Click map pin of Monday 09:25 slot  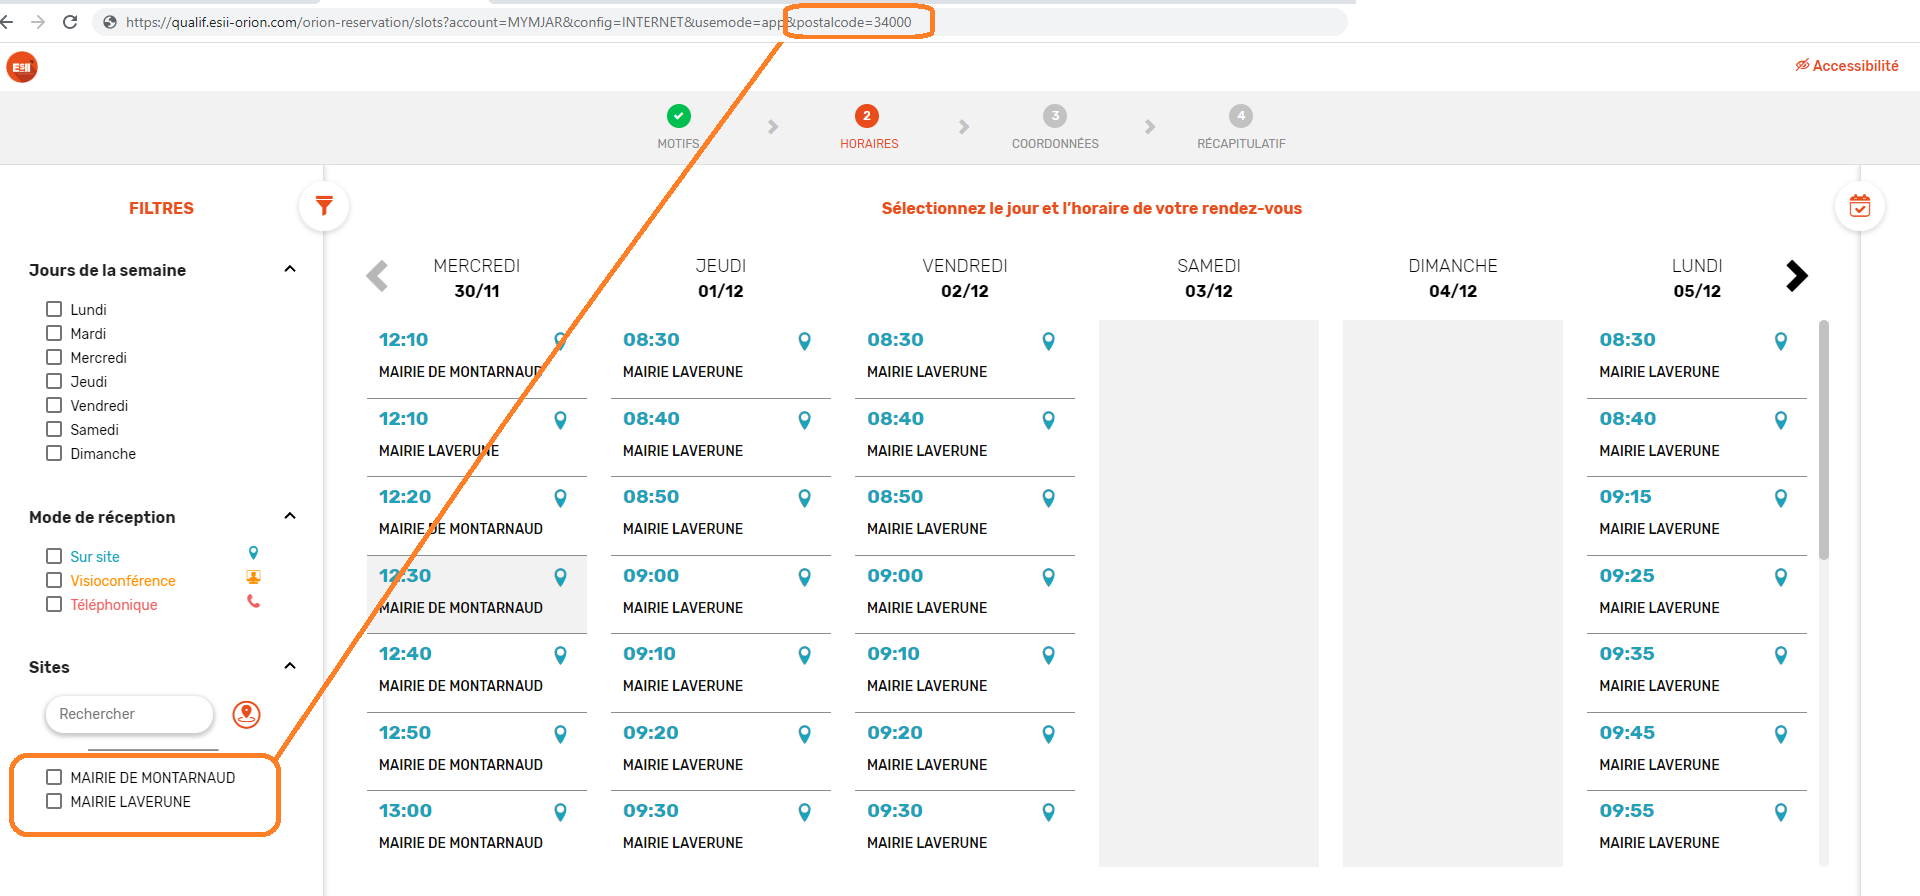(x=1780, y=577)
